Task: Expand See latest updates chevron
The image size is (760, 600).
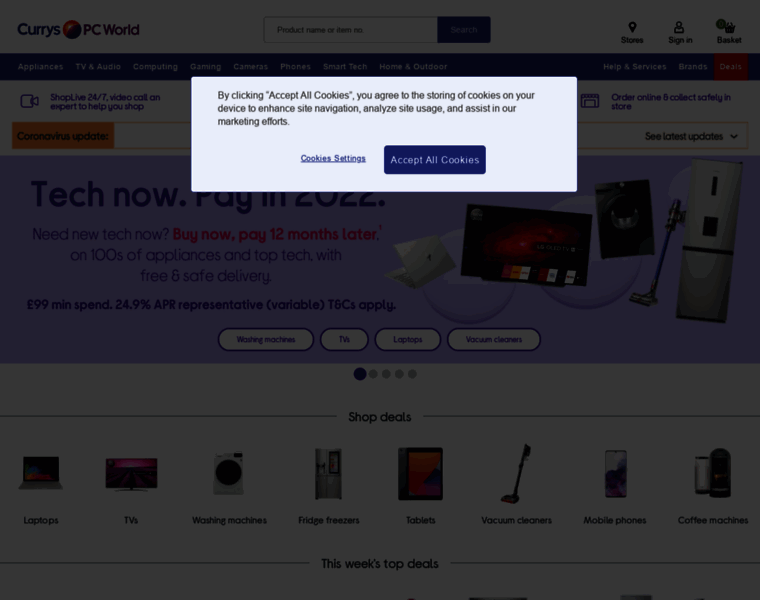Action: click(734, 137)
